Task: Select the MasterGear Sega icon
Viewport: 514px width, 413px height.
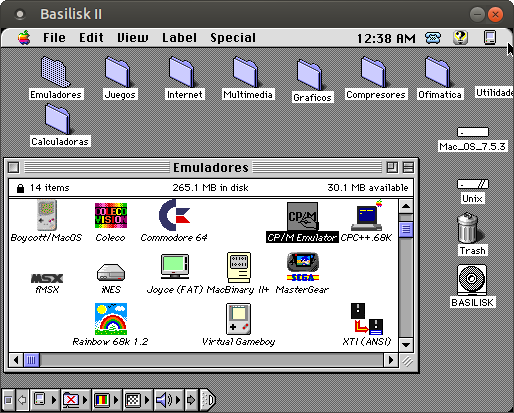Action: [303, 267]
